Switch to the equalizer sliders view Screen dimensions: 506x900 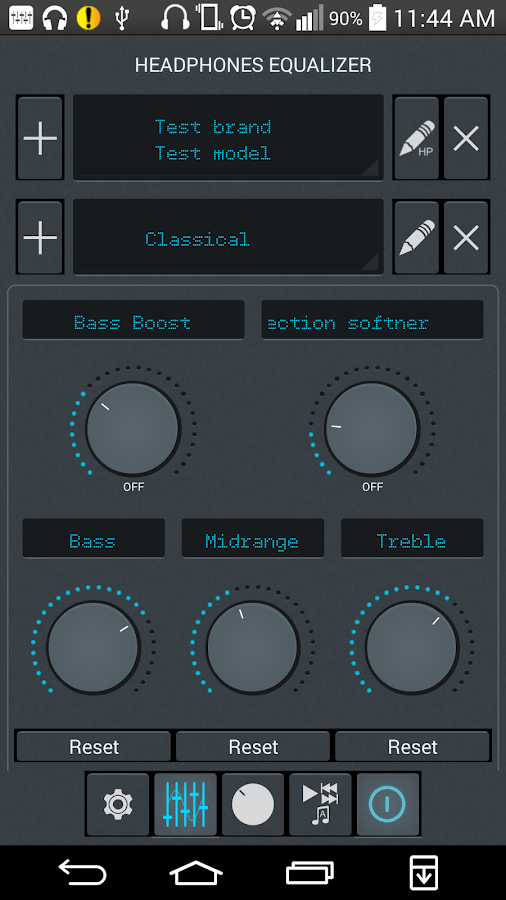click(185, 804)
